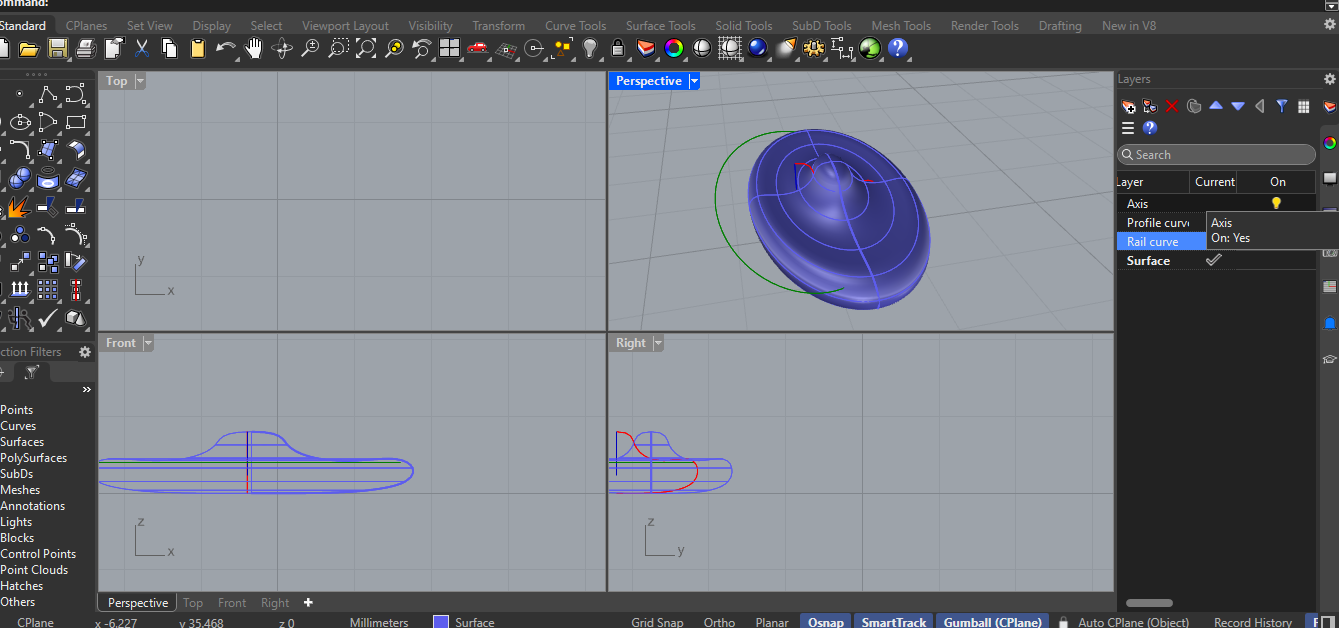Toggle Grid Snap in the status bar
This screenshot has height=628, width=1339.
point(657,622)
